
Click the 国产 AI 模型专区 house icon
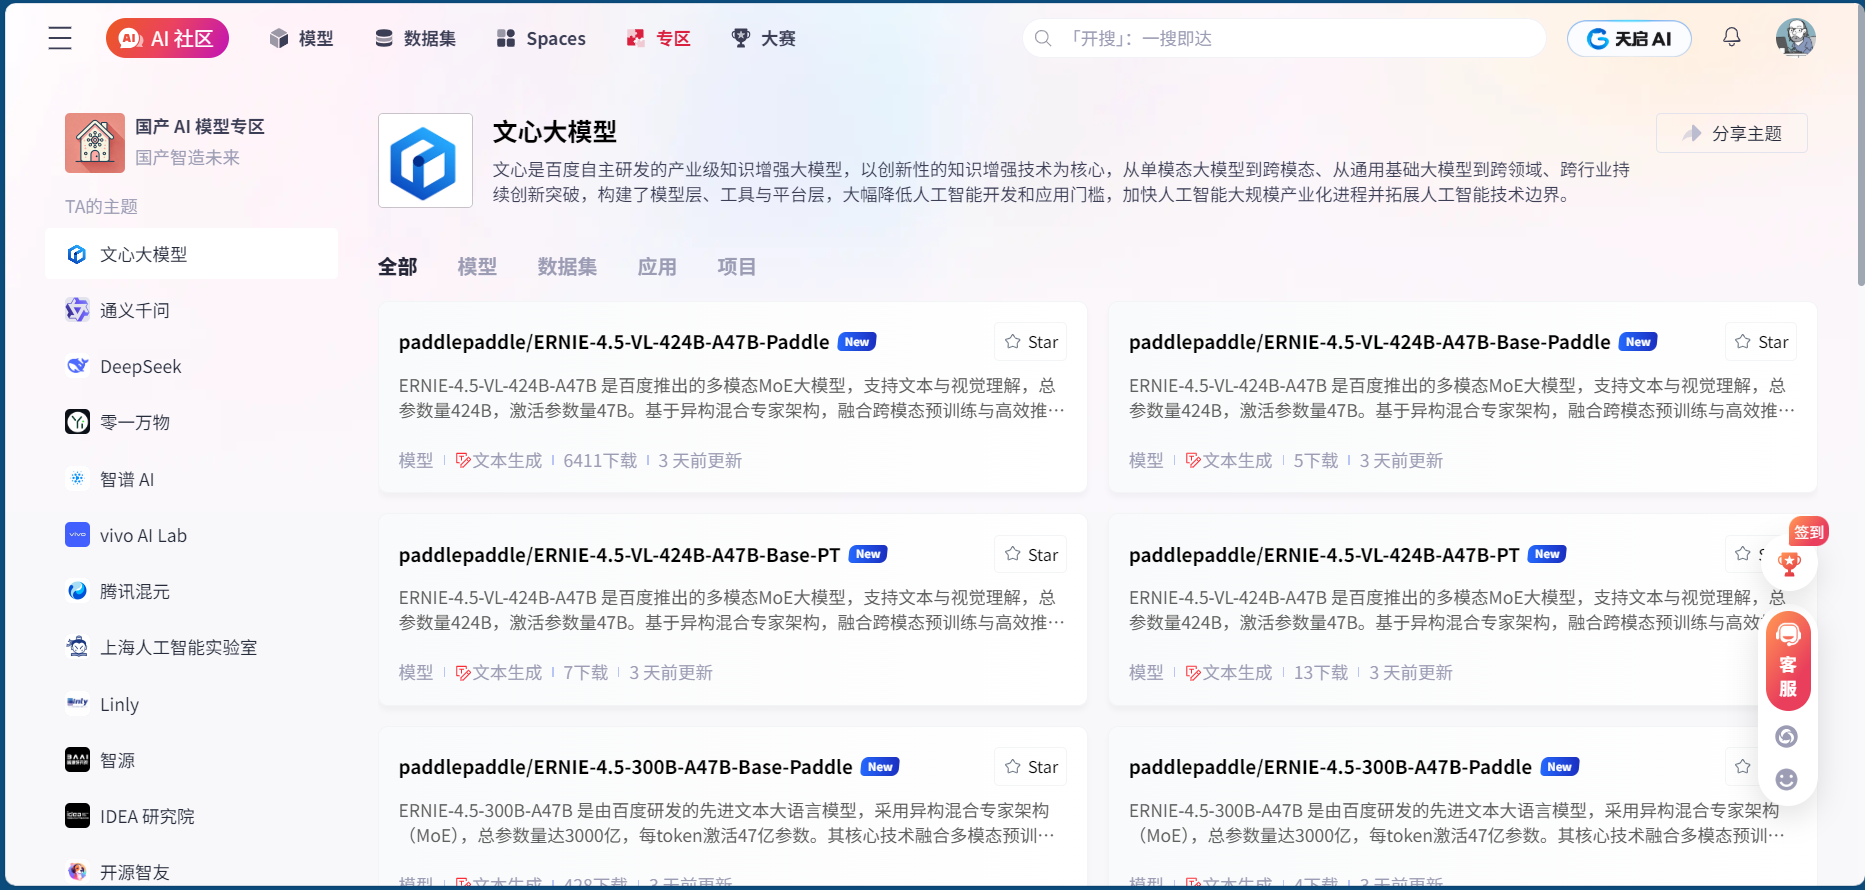95,143
